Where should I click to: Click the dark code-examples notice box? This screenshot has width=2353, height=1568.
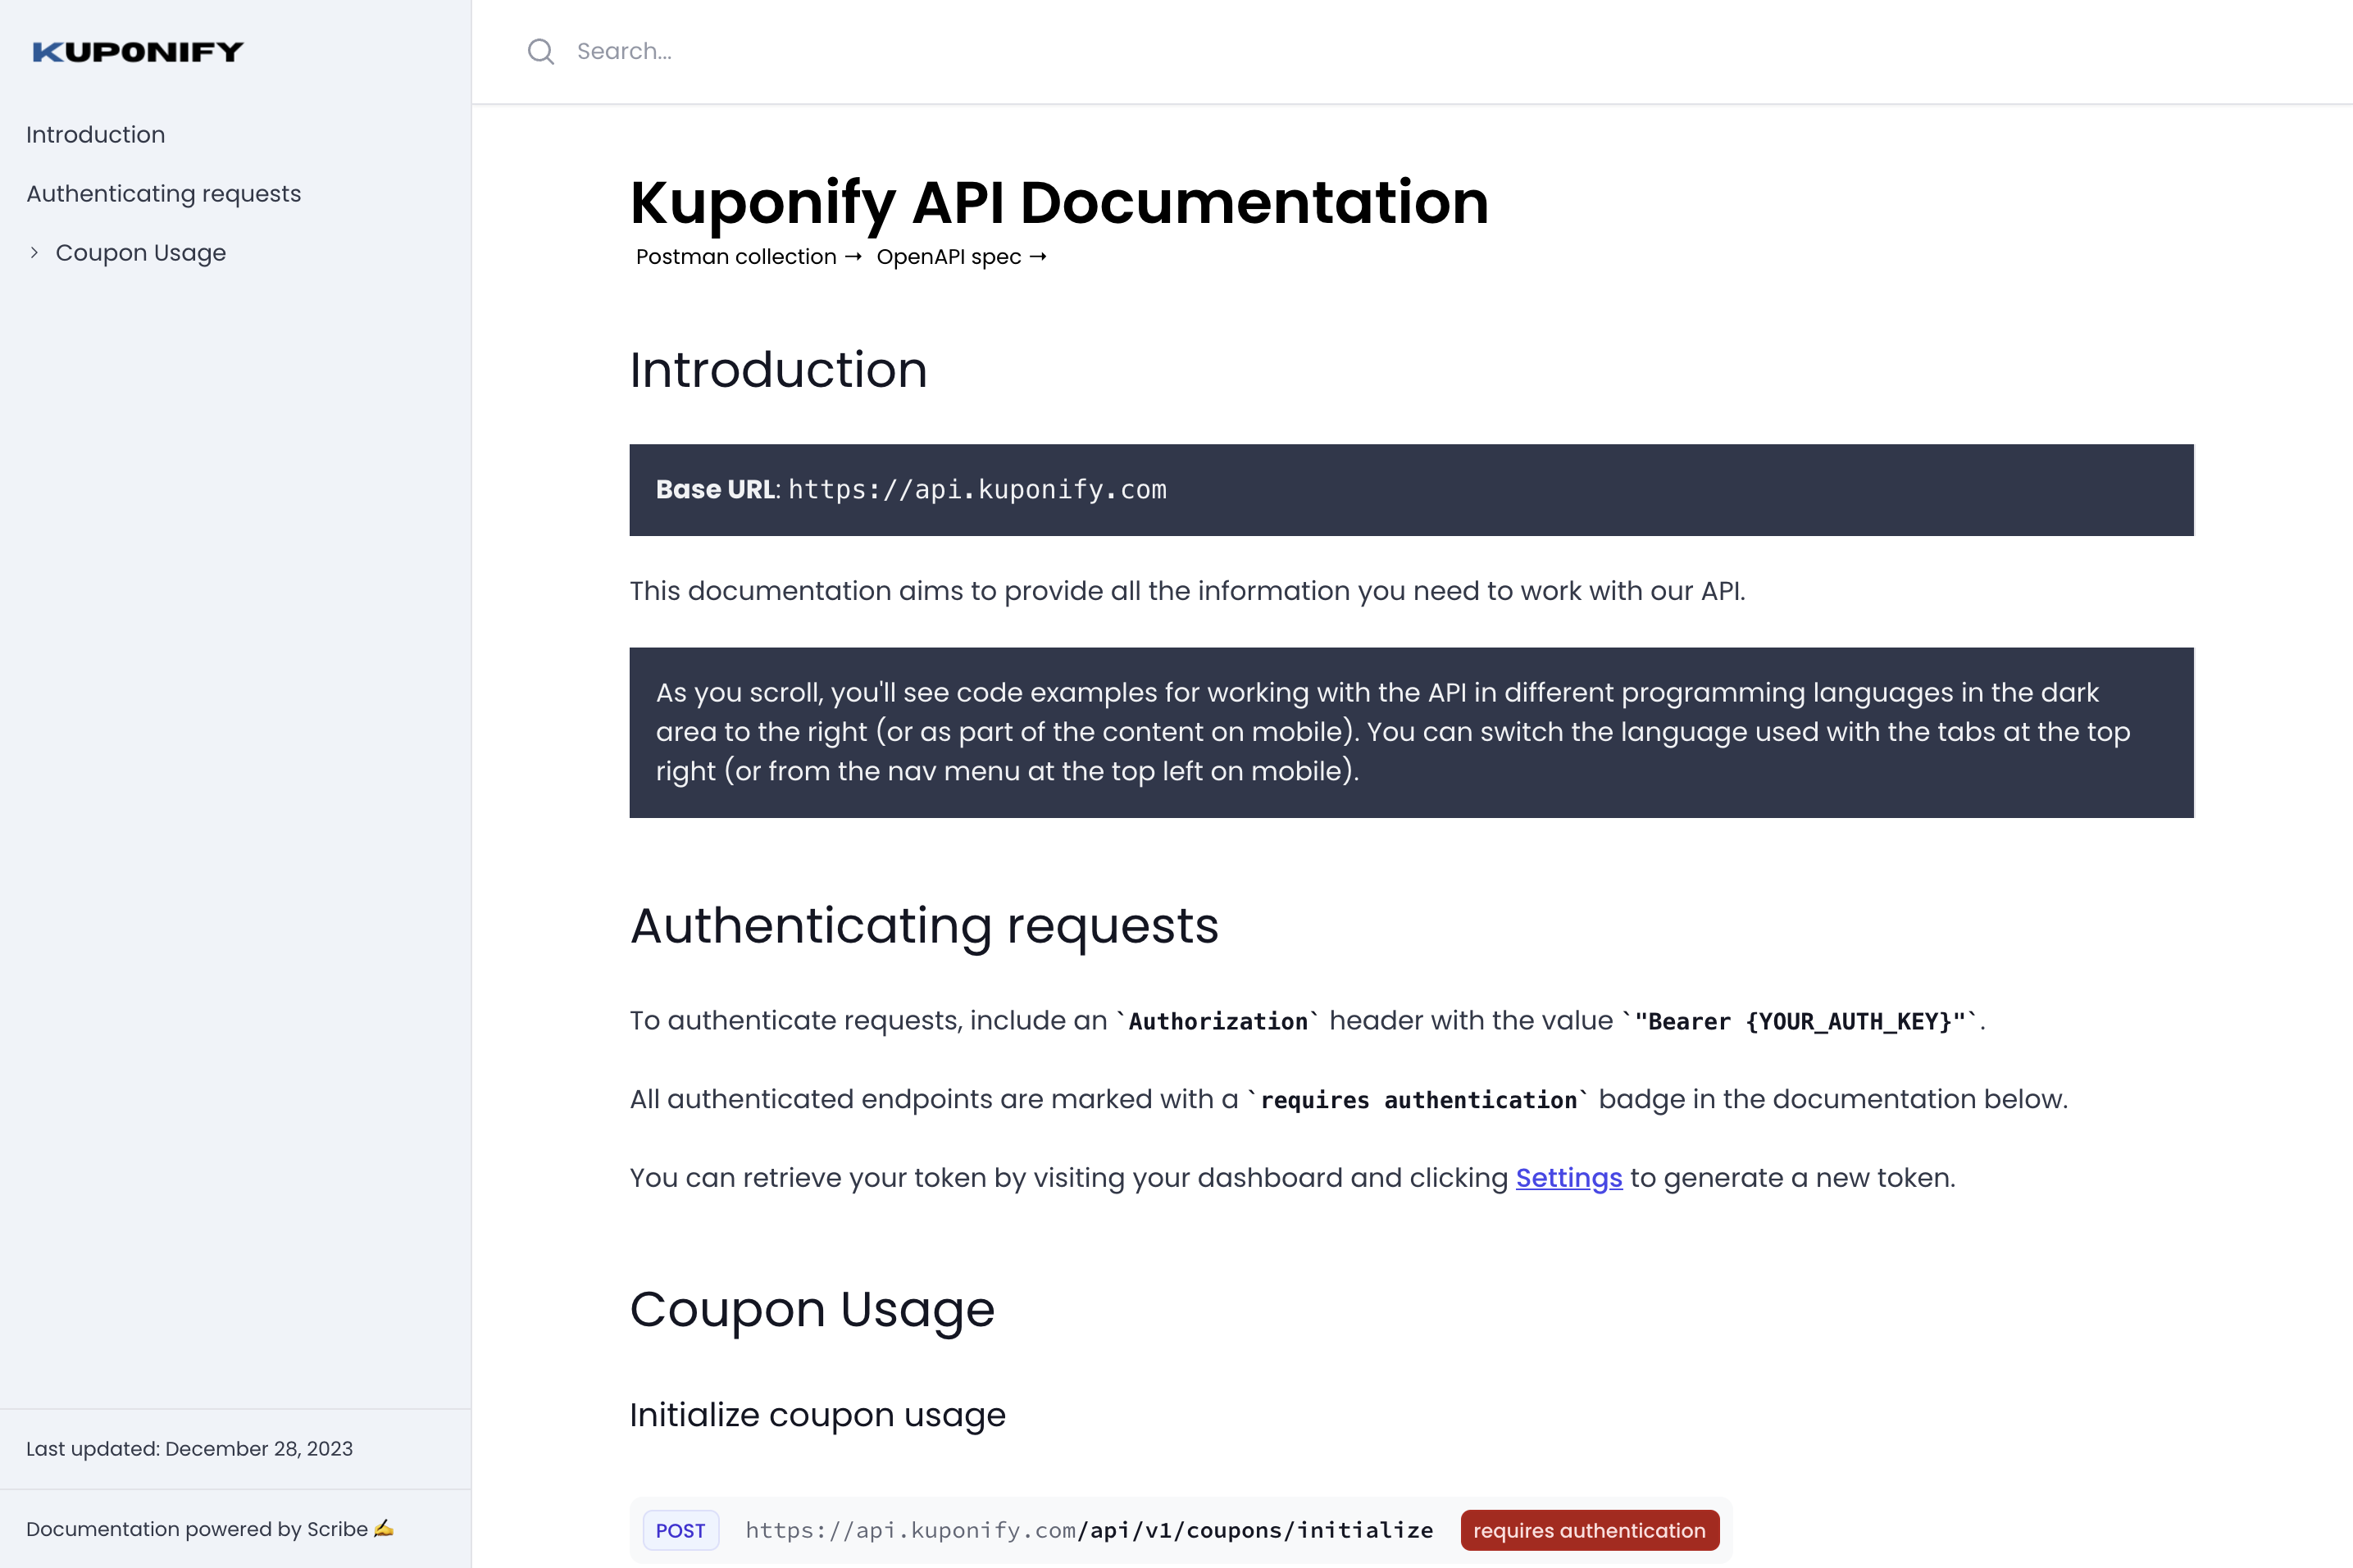(1411, 733)
